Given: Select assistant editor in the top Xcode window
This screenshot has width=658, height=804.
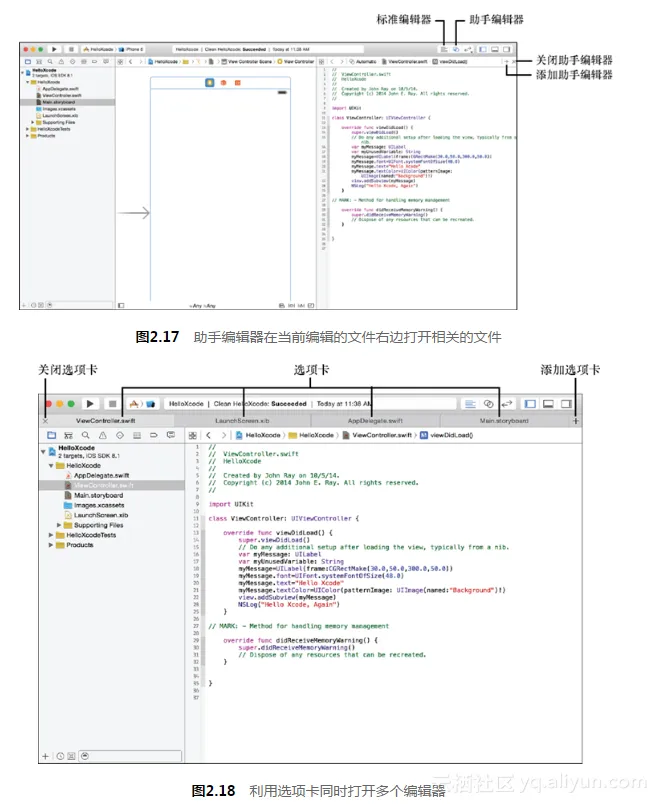Looking at the screenshot, I should (x=456, y=49).
